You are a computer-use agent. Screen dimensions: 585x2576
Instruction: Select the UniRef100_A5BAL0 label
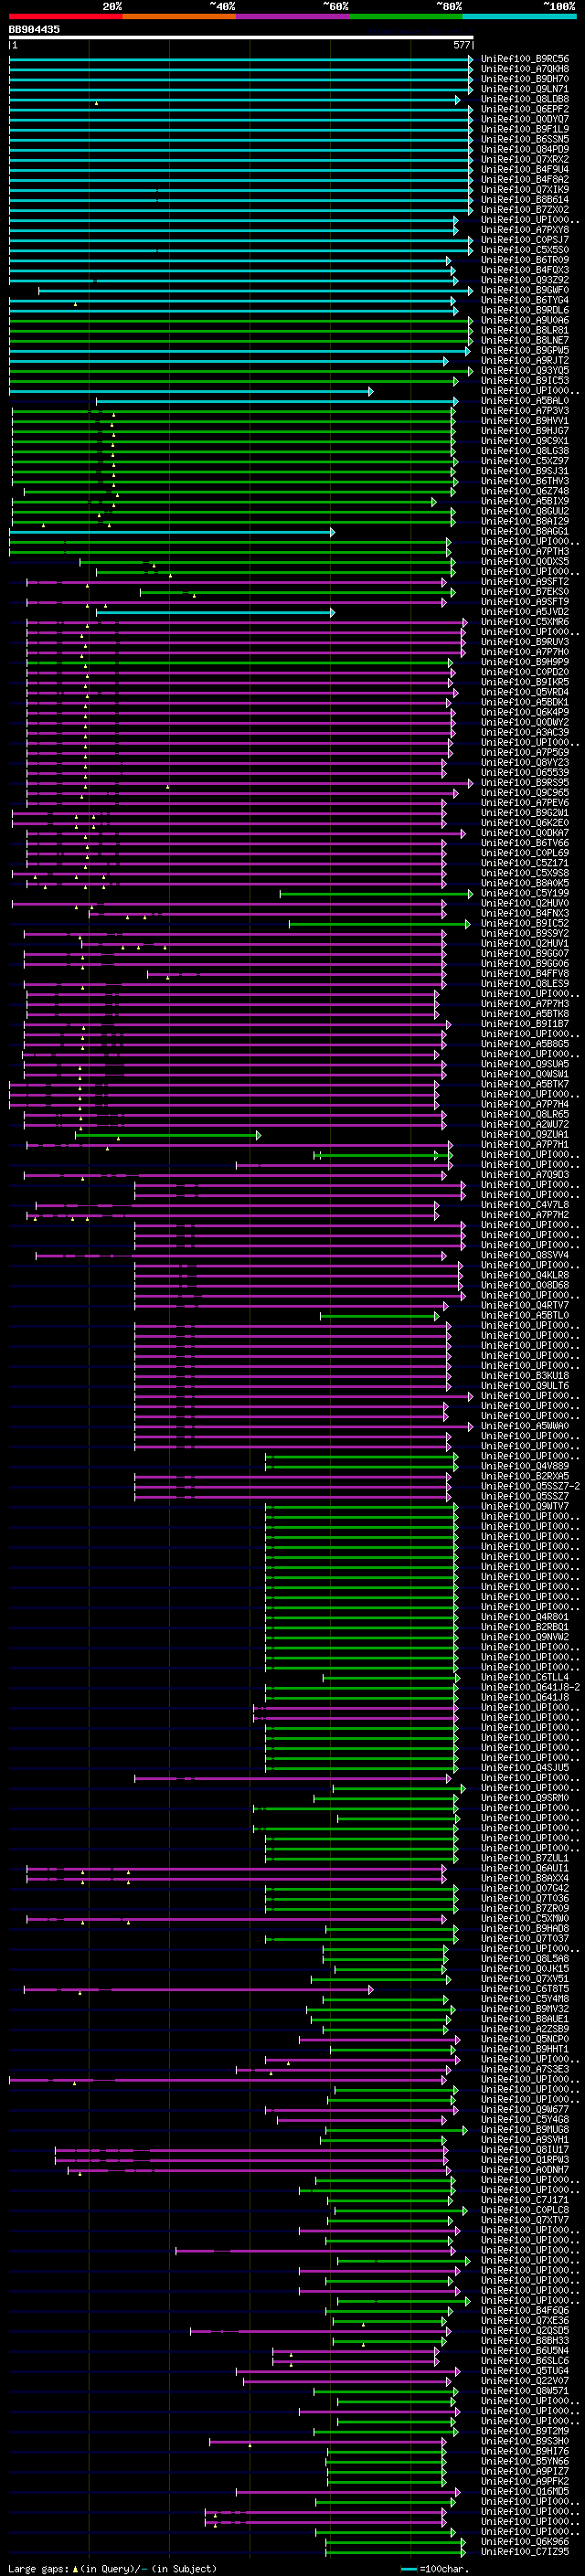[x=525, y=401]
